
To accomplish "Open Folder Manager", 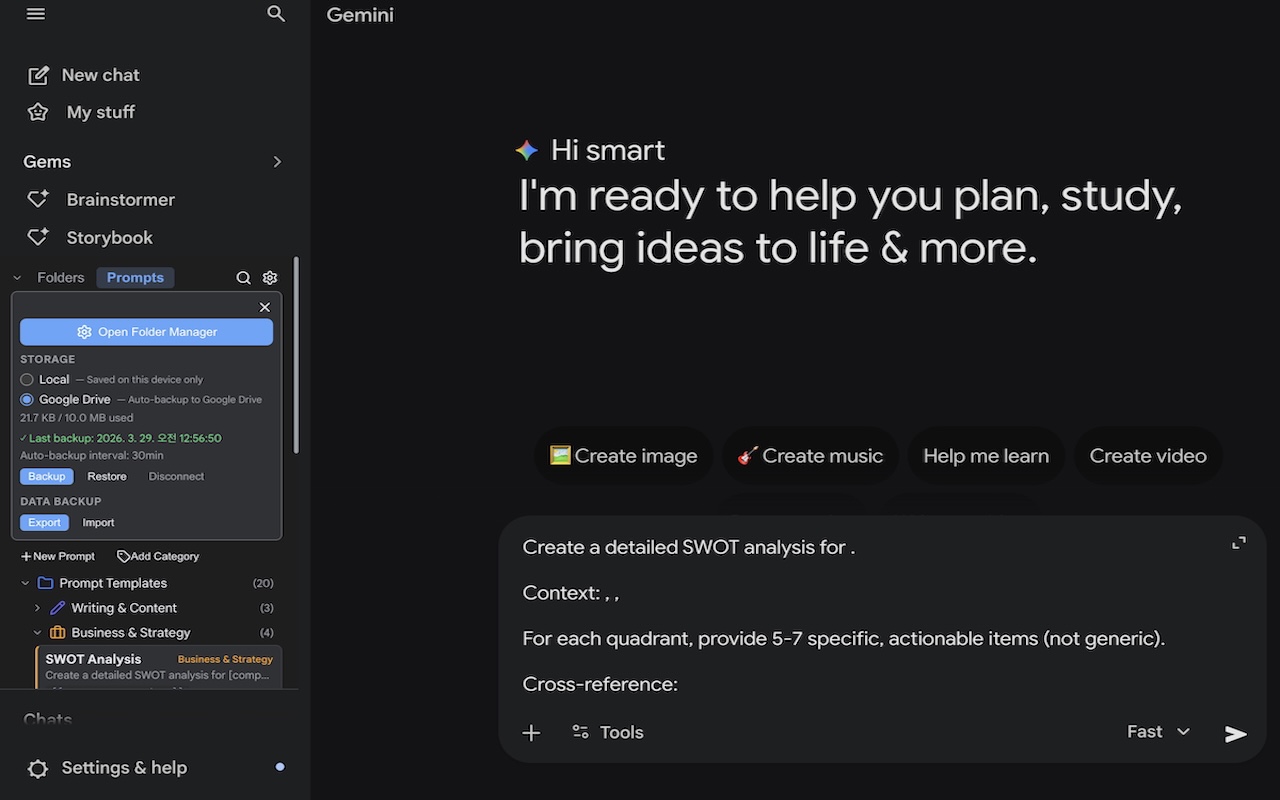I will tap(146, 331).
